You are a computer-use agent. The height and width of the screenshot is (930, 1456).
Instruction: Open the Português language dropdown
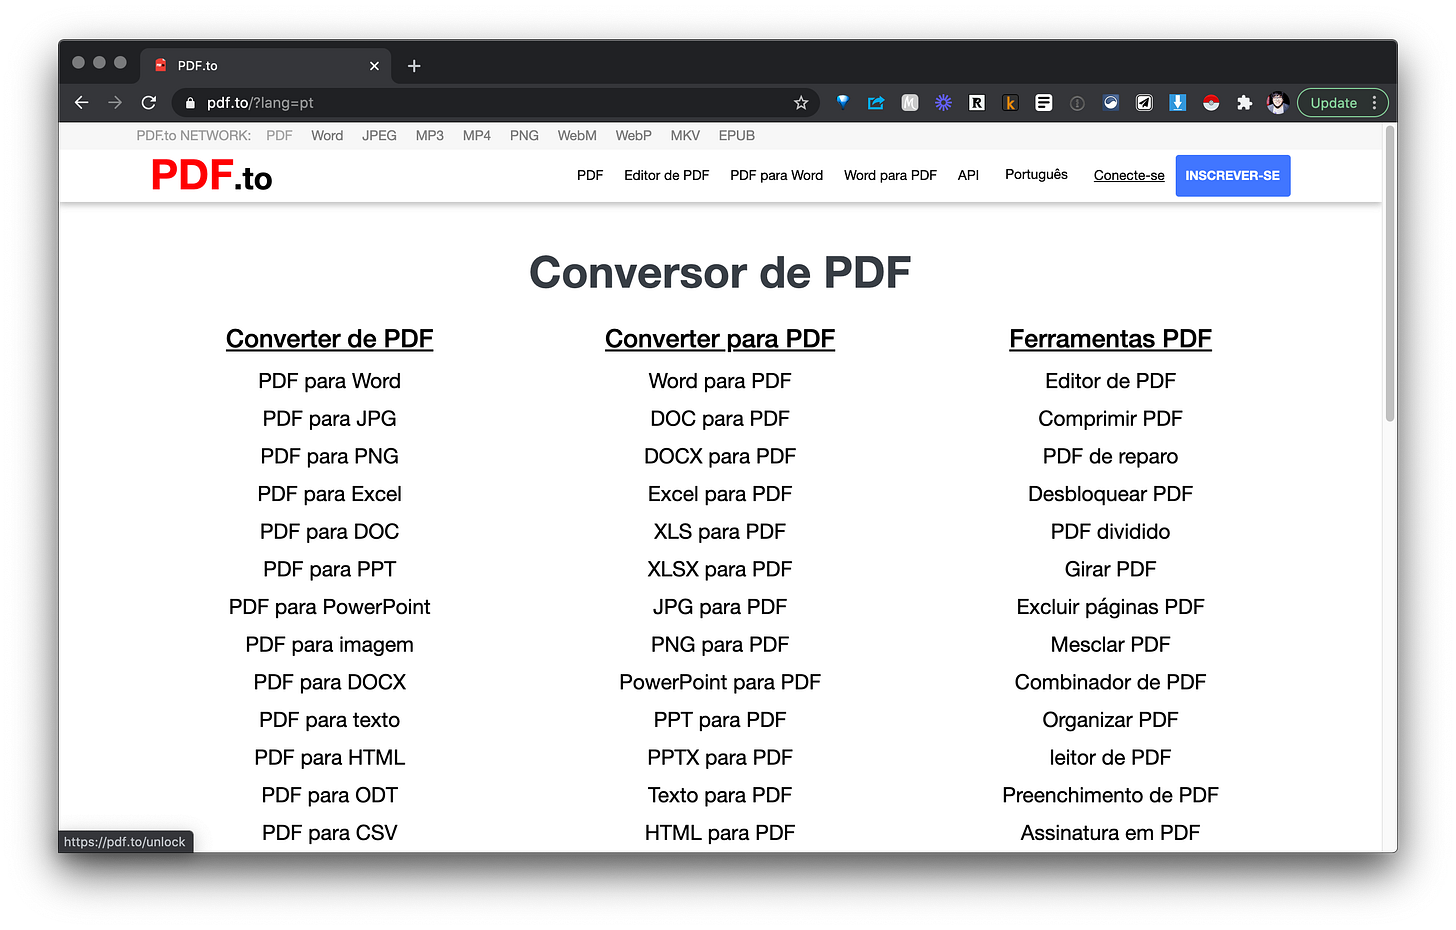click(x=1036, y=174)
